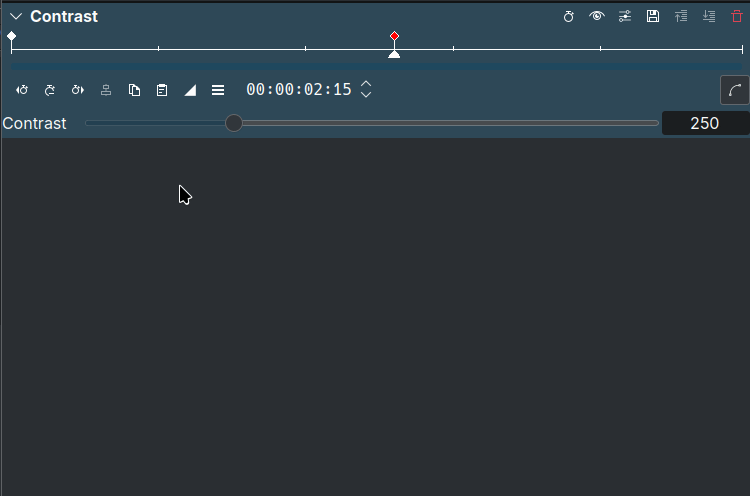
Task: Collapse the Contrast effect panel
Action: point(16,17)
